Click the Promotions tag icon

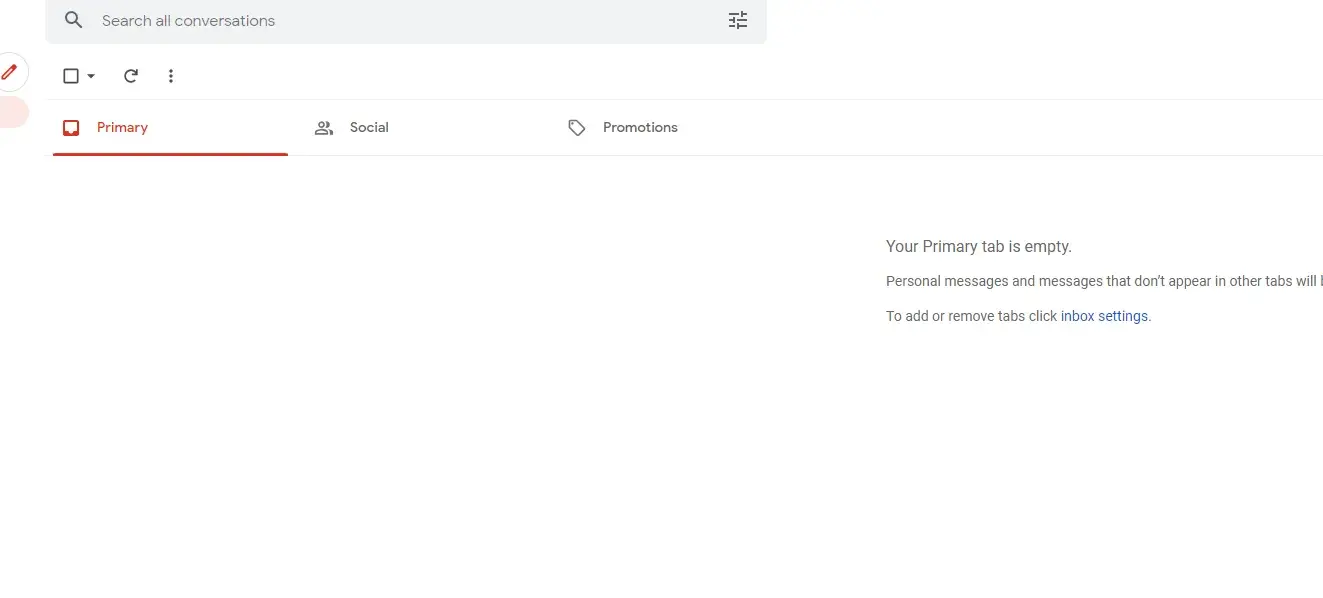(577, 128)
